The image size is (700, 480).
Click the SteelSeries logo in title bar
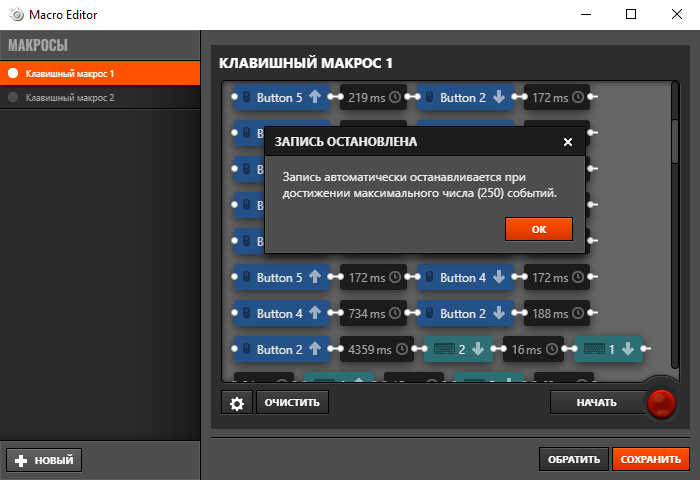coord(17,14)
